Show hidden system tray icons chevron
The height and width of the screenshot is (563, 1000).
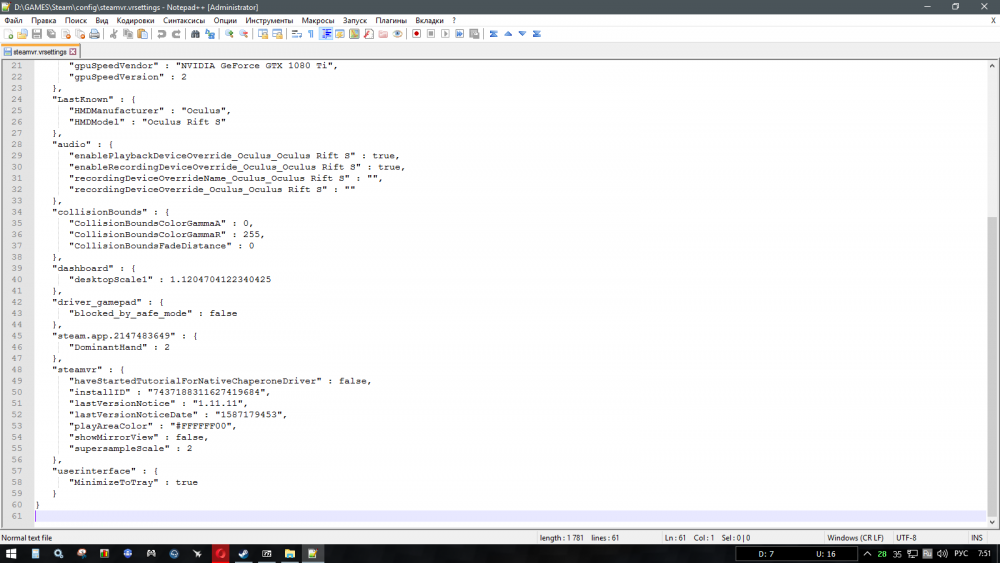867,553
